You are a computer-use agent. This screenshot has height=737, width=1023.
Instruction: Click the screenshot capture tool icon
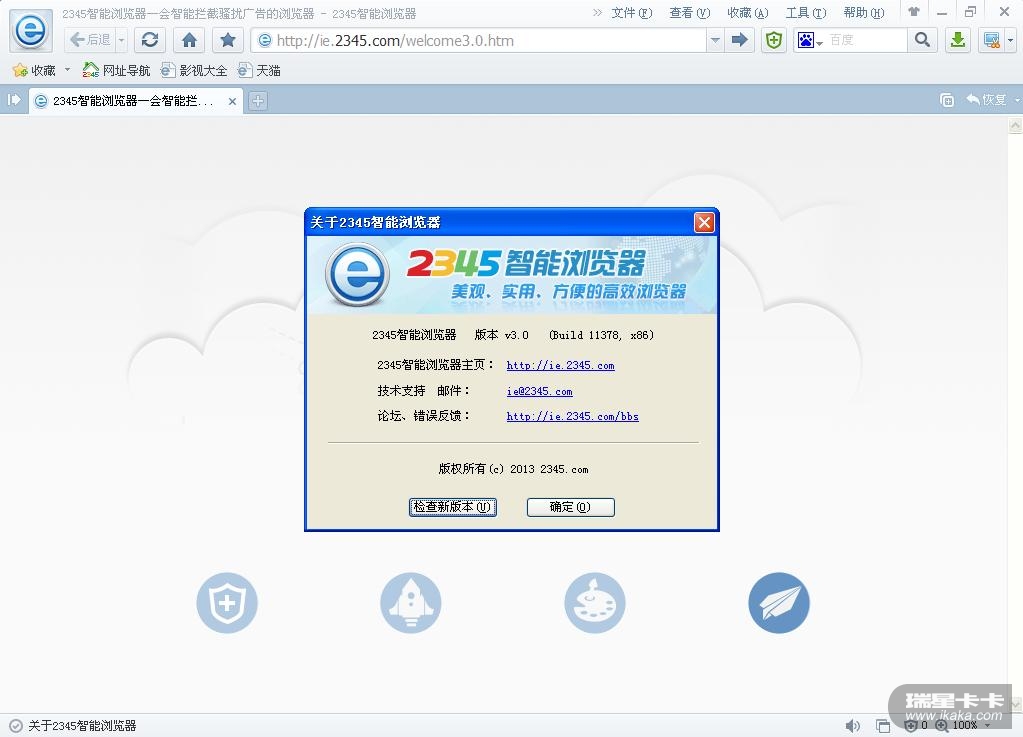[992, 40]
